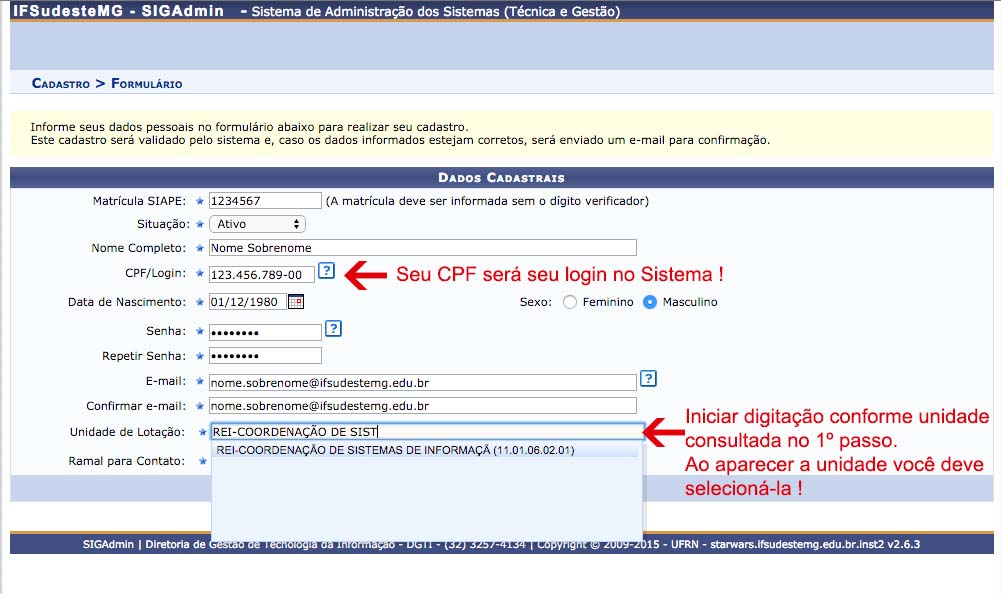Image resolution: width=1001 pixels, height=594 pixels.
Task: Click the Confirmar e-mail input field
Action: coord(422,406)
